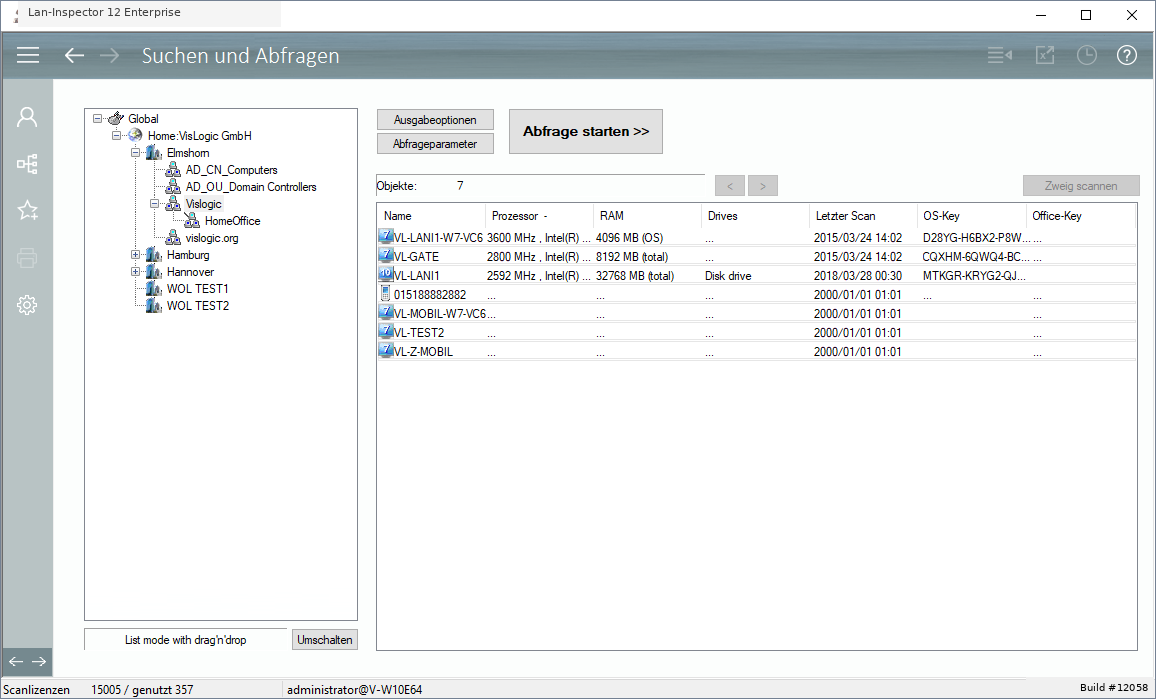Click the List mode with drag'n'drop field
This screenshot has height=699, width=1156.
coord(186,639)
